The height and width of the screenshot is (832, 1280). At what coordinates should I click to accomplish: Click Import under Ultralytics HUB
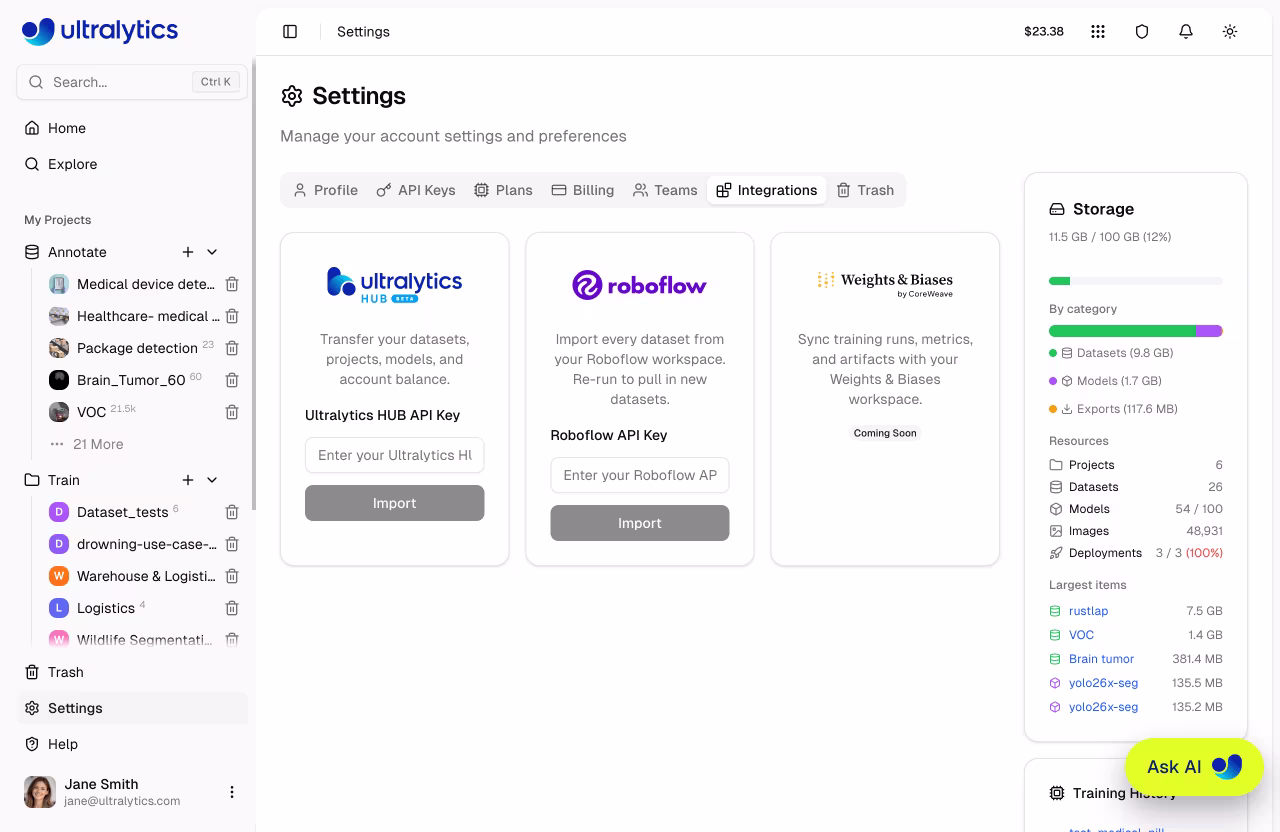point(395,503)
